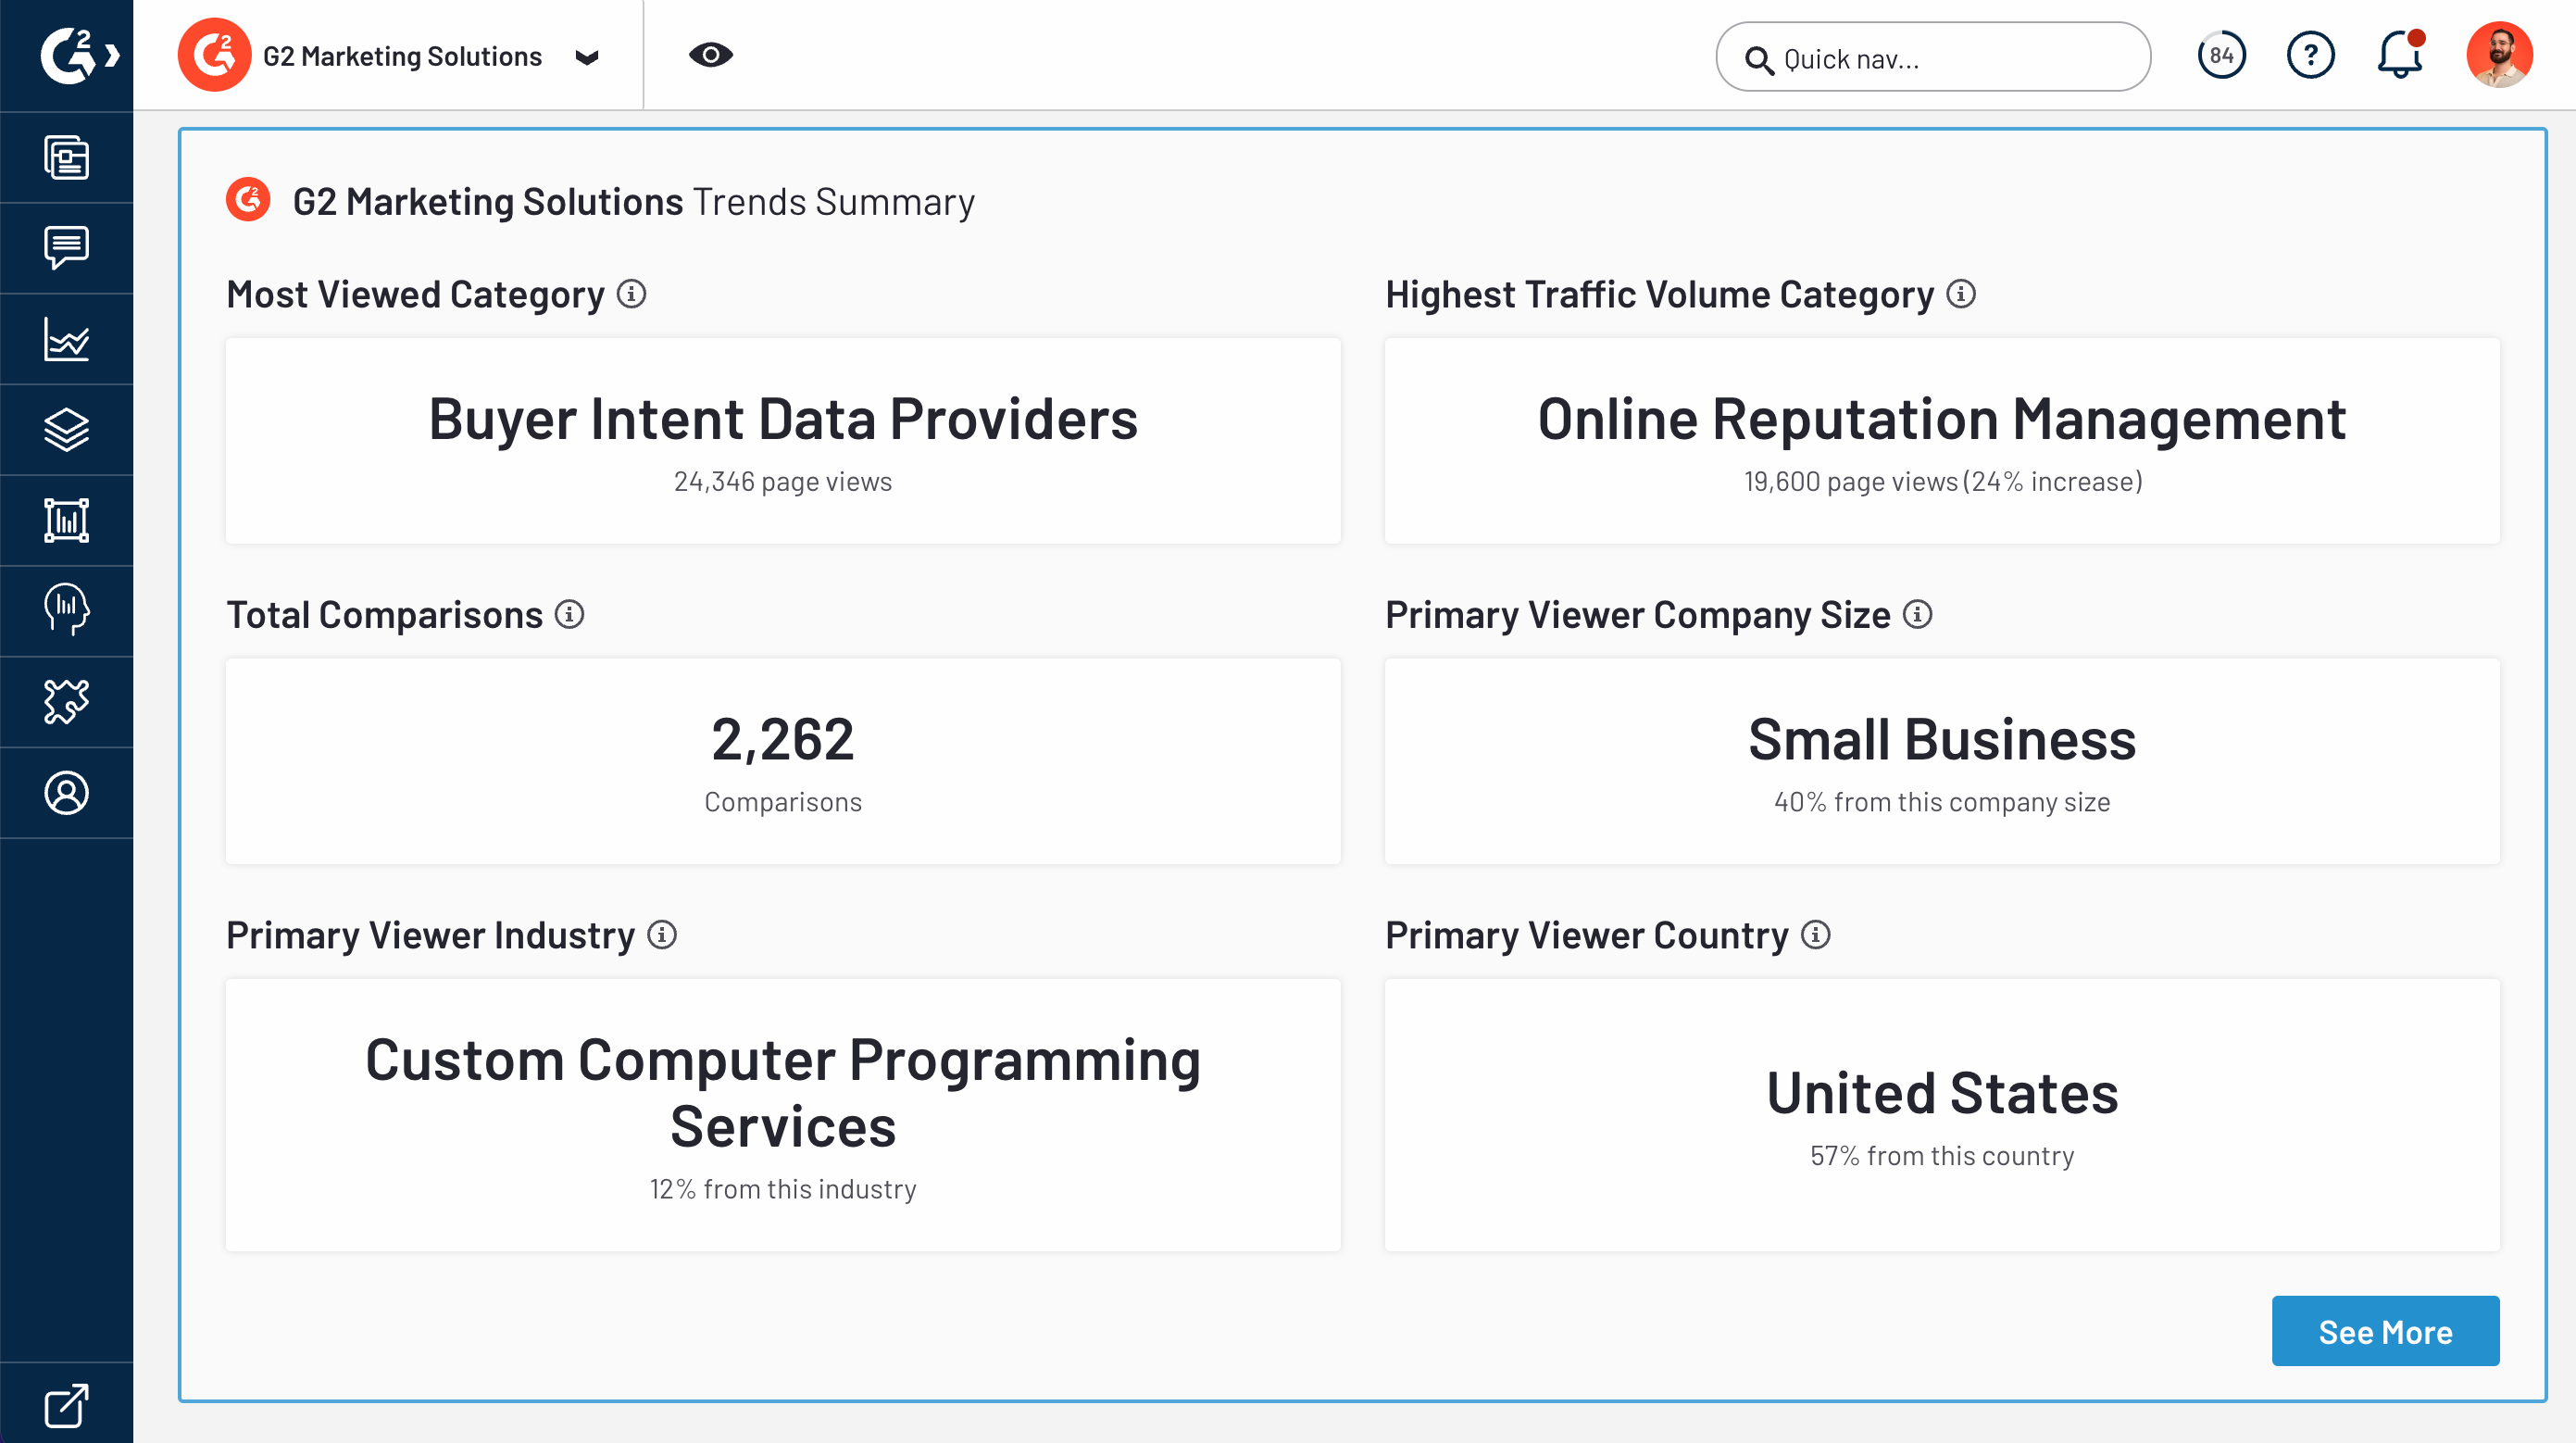Click the 12% from this industry text

click(783, 1189)
